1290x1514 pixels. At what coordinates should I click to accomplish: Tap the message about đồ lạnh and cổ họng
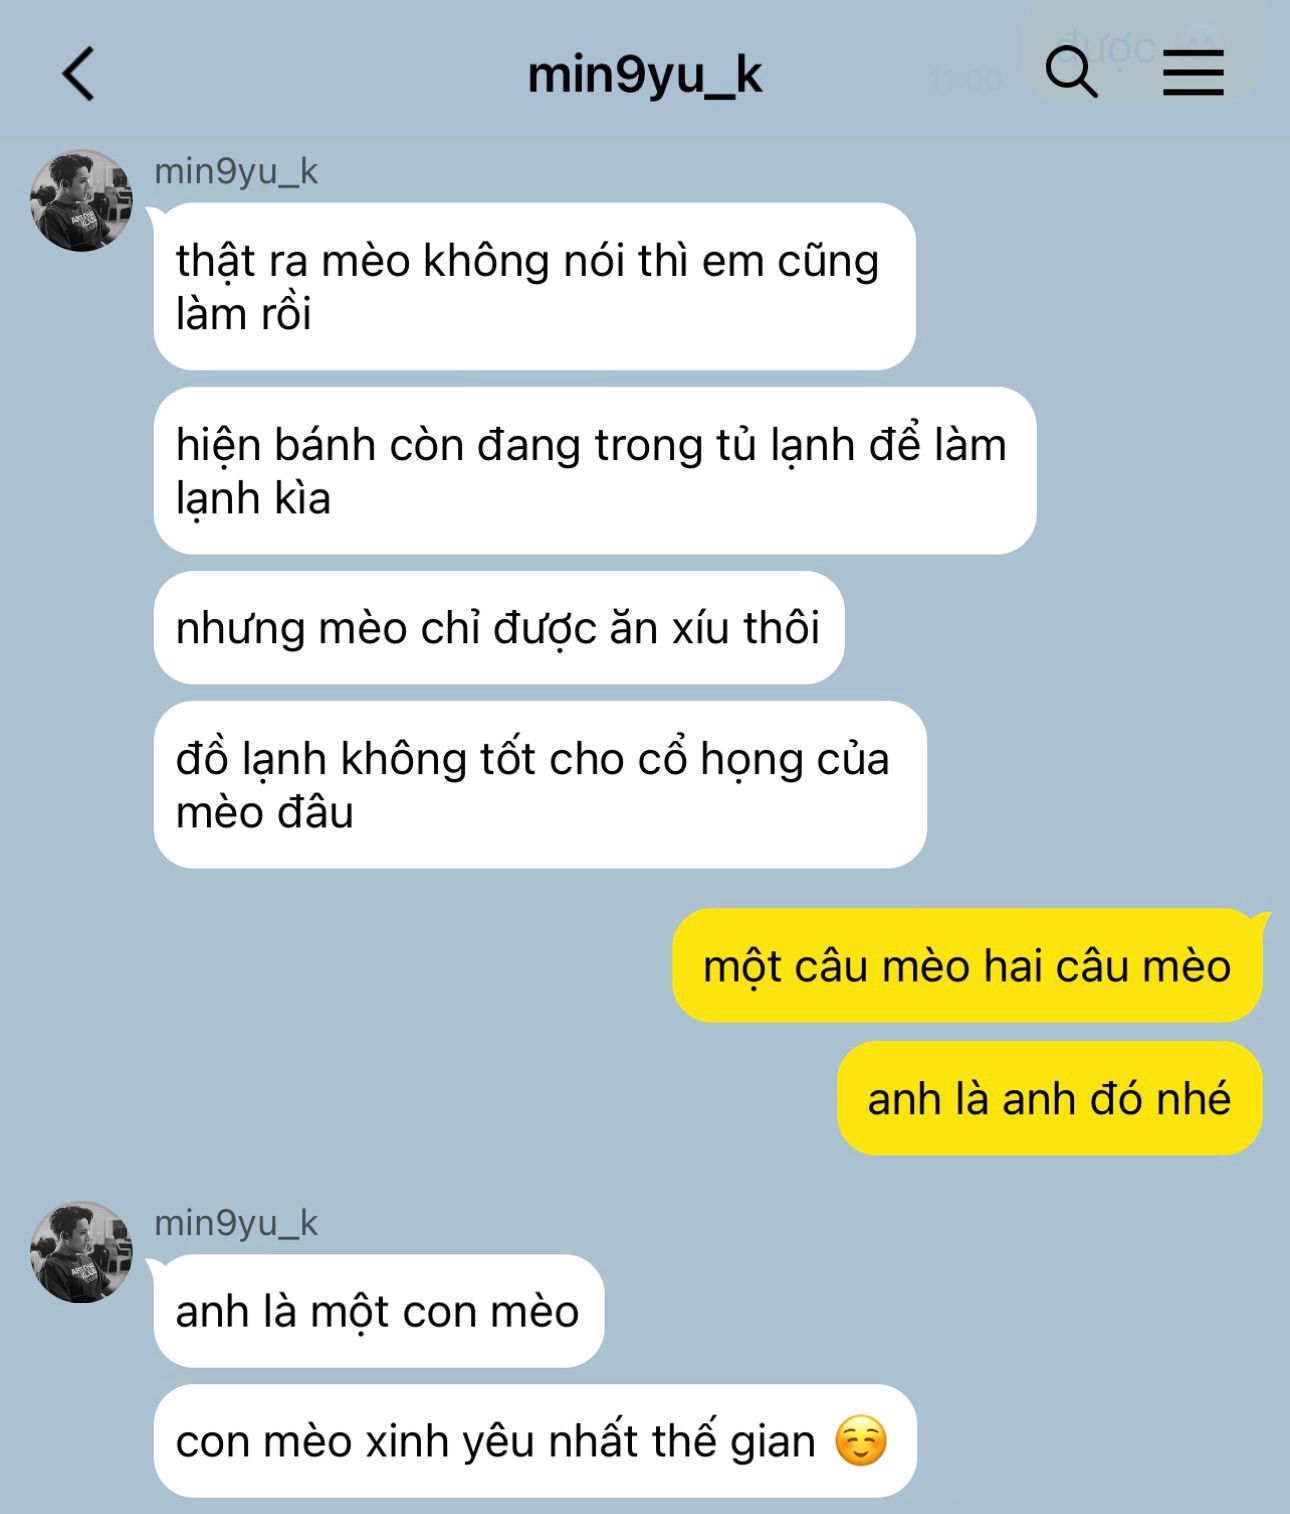(540, 785)
